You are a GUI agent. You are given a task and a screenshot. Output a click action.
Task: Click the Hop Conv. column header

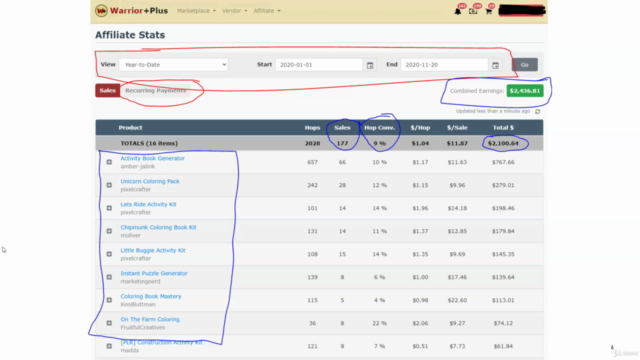click(380, 127)
